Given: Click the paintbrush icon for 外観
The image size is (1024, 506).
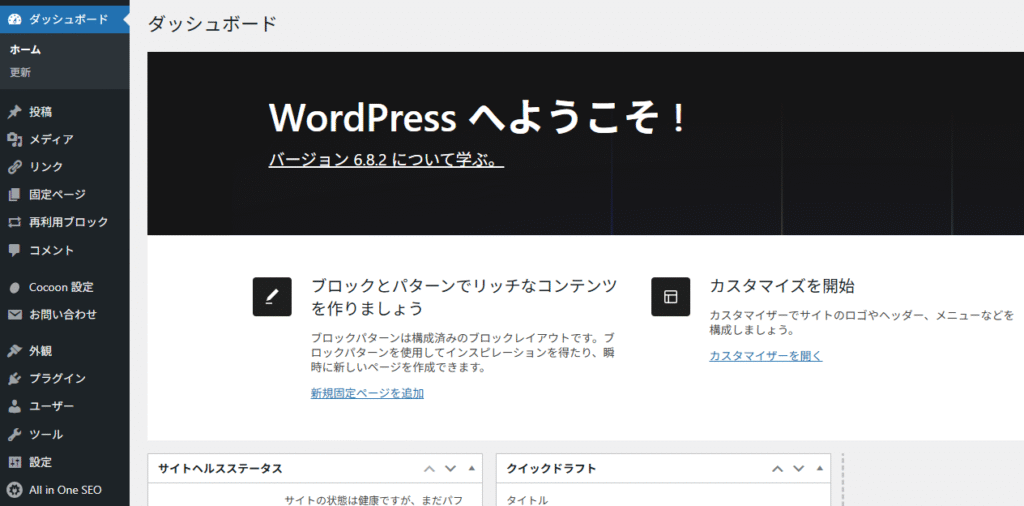Looking at the screenshot, I should pos(14,351).
